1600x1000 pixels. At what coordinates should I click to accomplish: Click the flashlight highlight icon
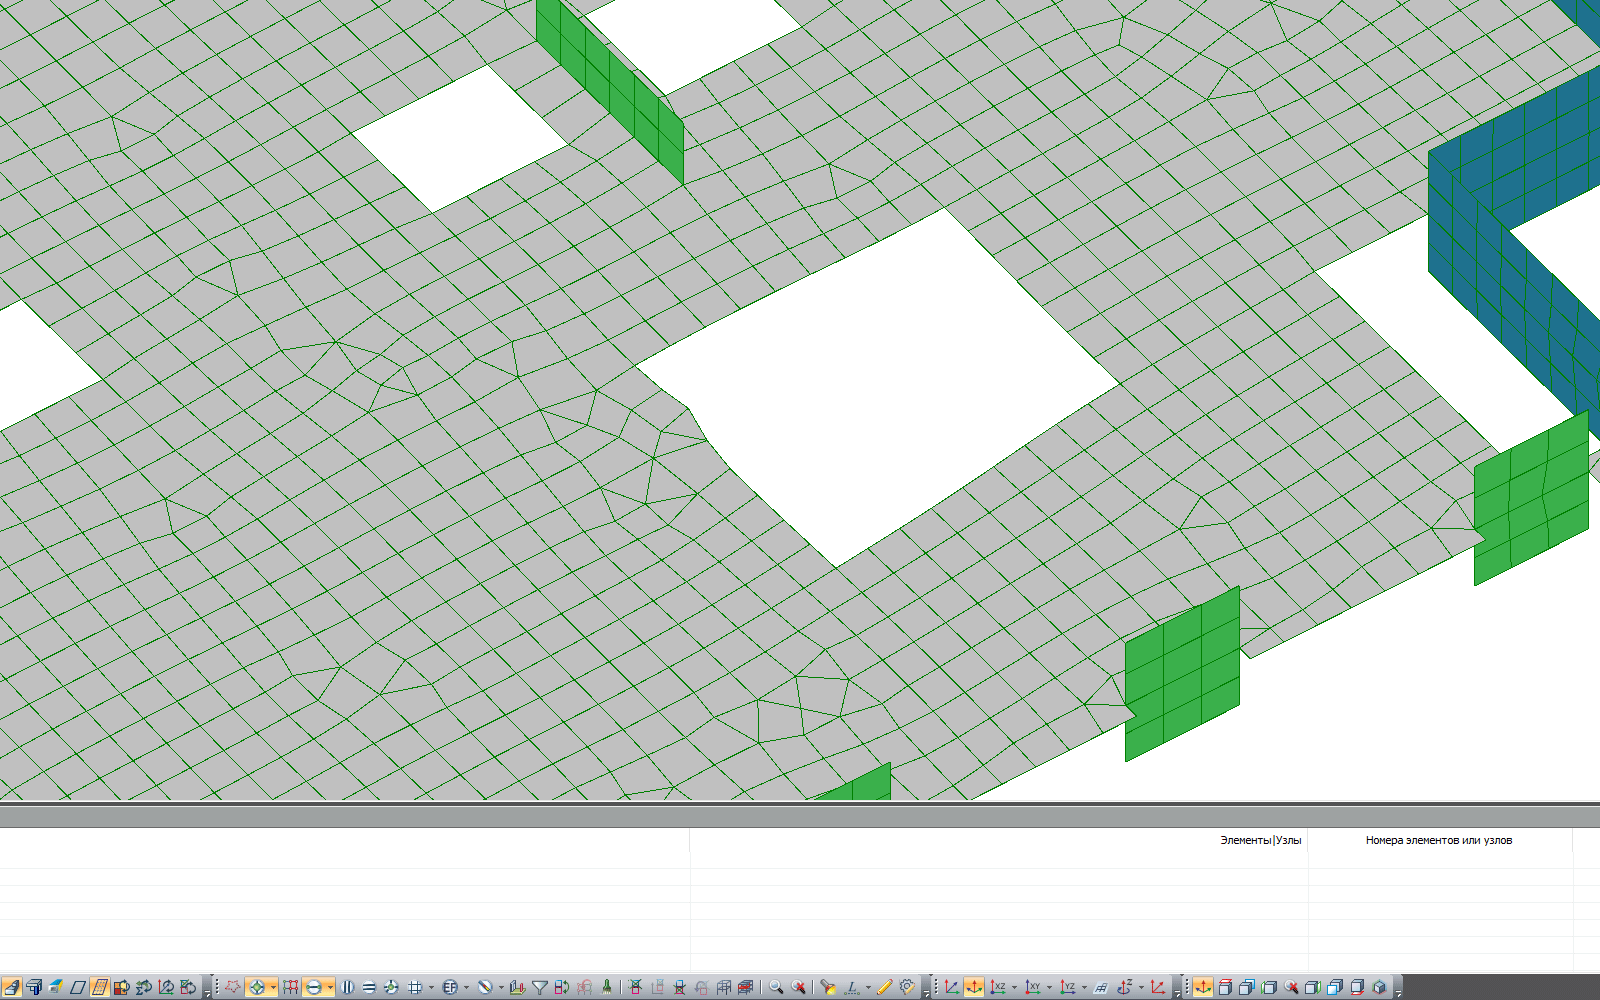point(828,987)
